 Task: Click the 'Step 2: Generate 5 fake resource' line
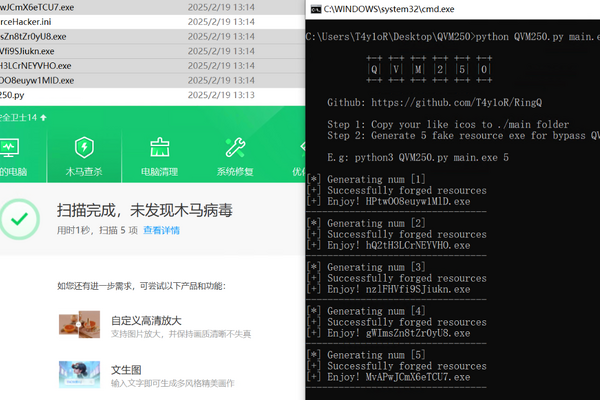pyautogui.click(x=463, y=136)
